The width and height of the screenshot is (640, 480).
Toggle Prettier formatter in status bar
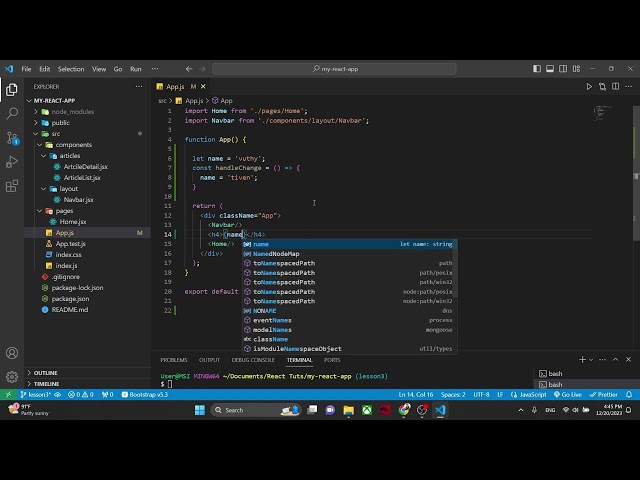point(603,394)
